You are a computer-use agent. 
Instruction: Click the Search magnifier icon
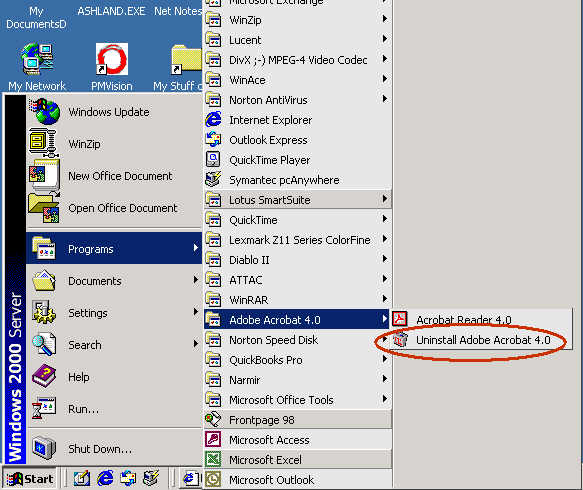[44, 345]
